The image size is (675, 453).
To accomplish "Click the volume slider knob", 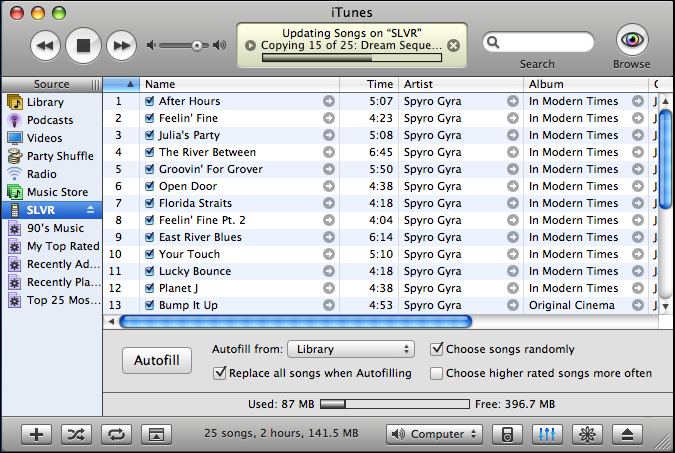I will point(197,45).
